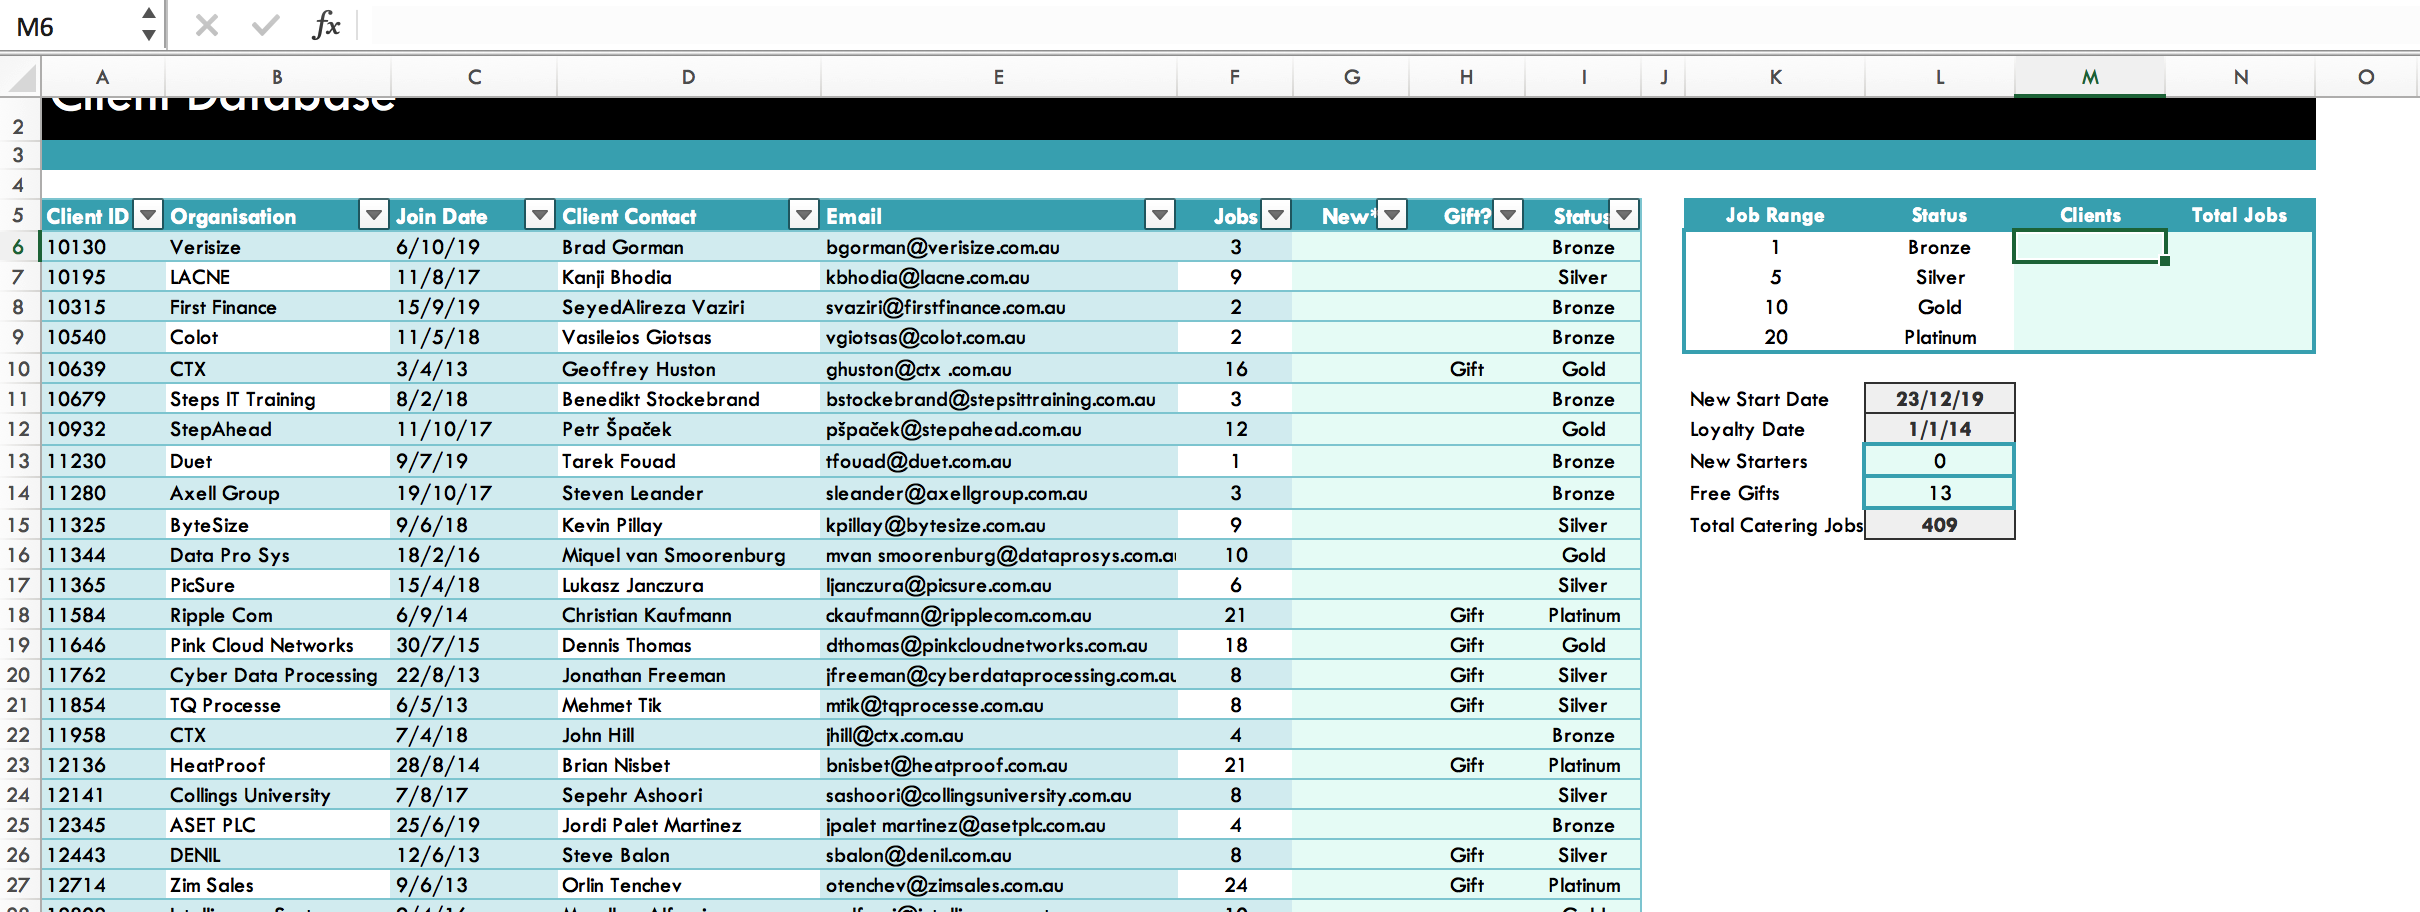The height and width of the screenshot is (912, 2420).
Task: Select the Total Catering Jobs value 409
Action: (1937, 524)
